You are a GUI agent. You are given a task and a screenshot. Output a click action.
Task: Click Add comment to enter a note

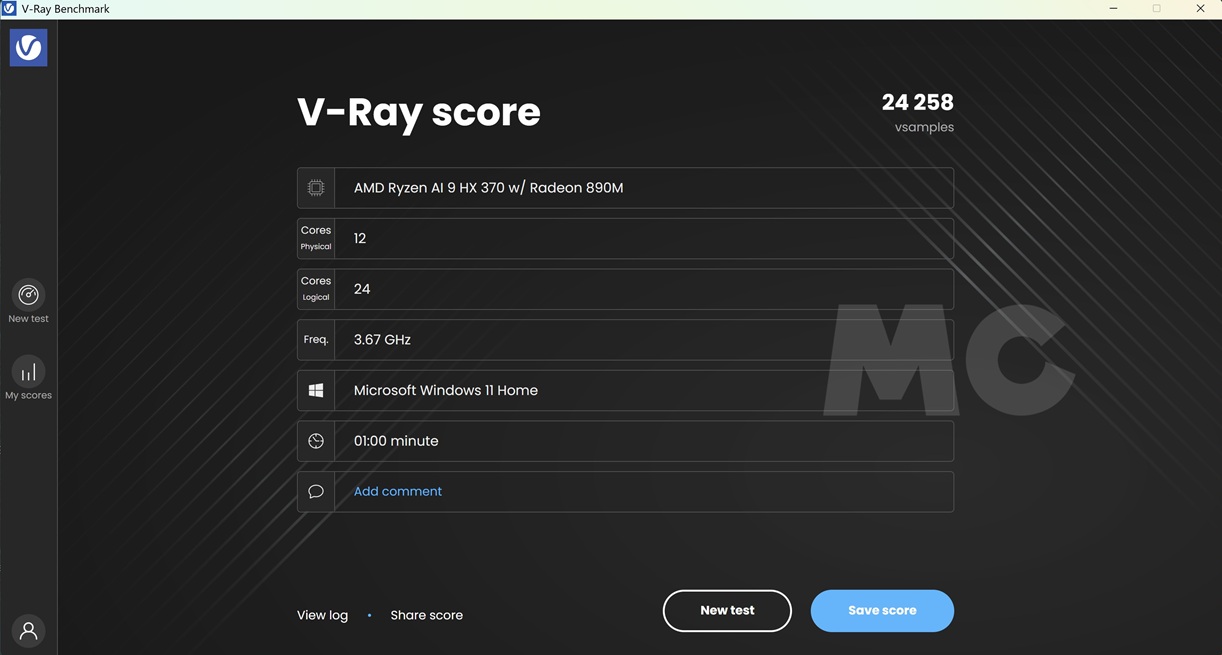coord(397,490)
